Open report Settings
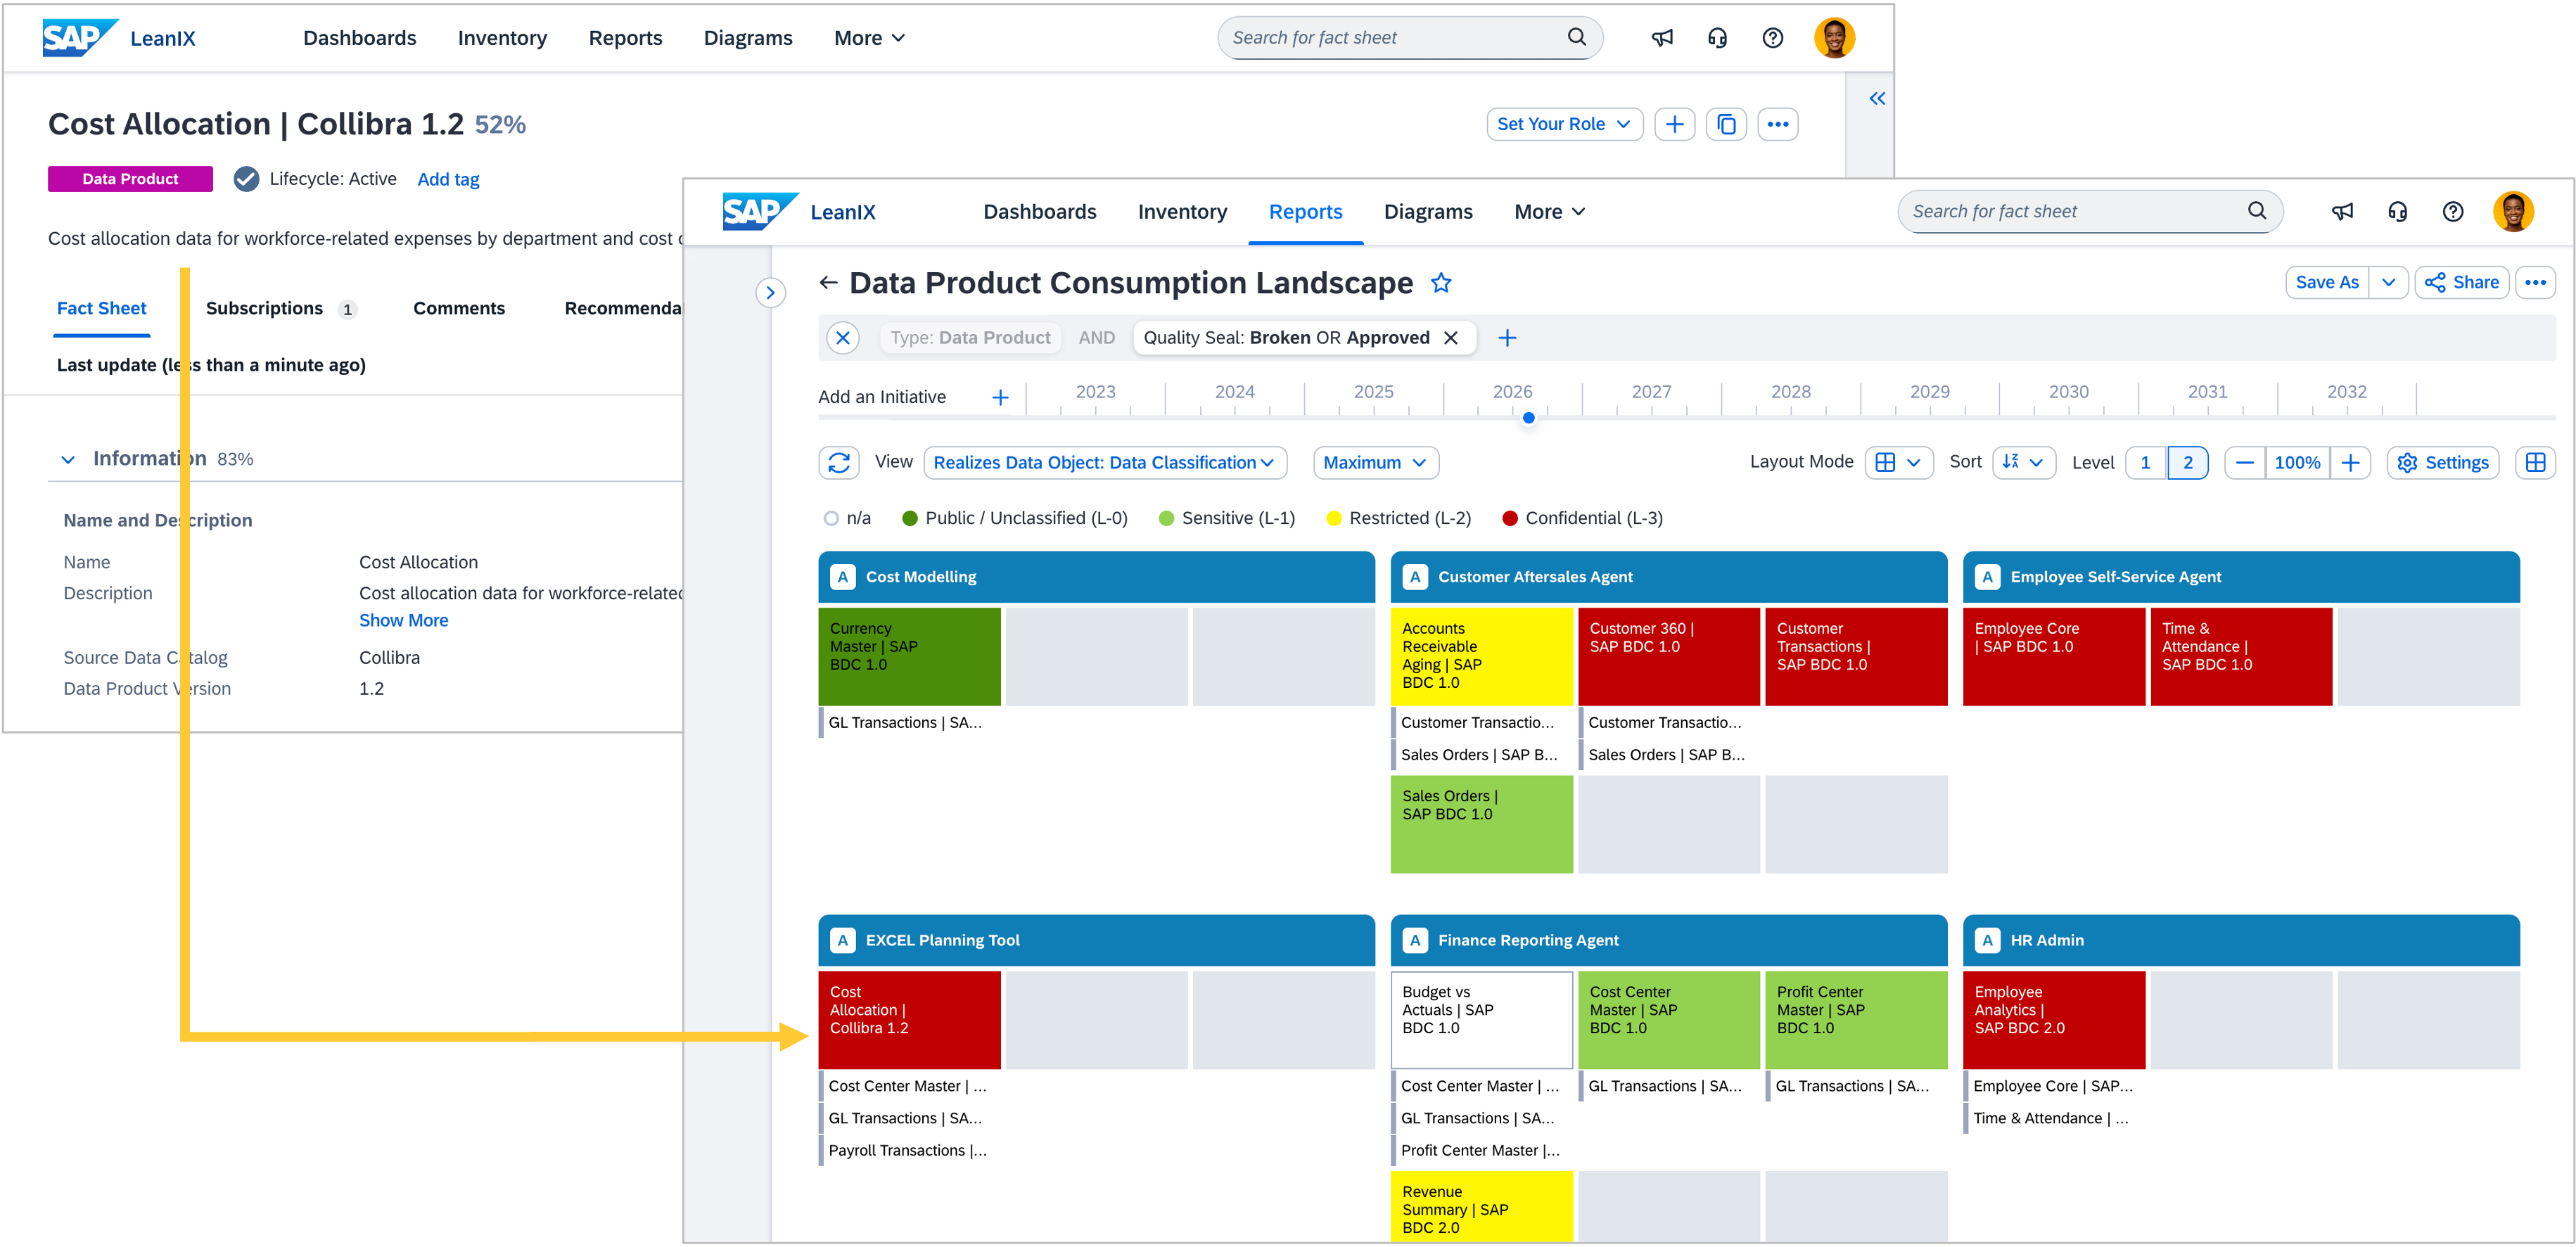This screenshot has height=1247, width=2576. point(2442,462)
